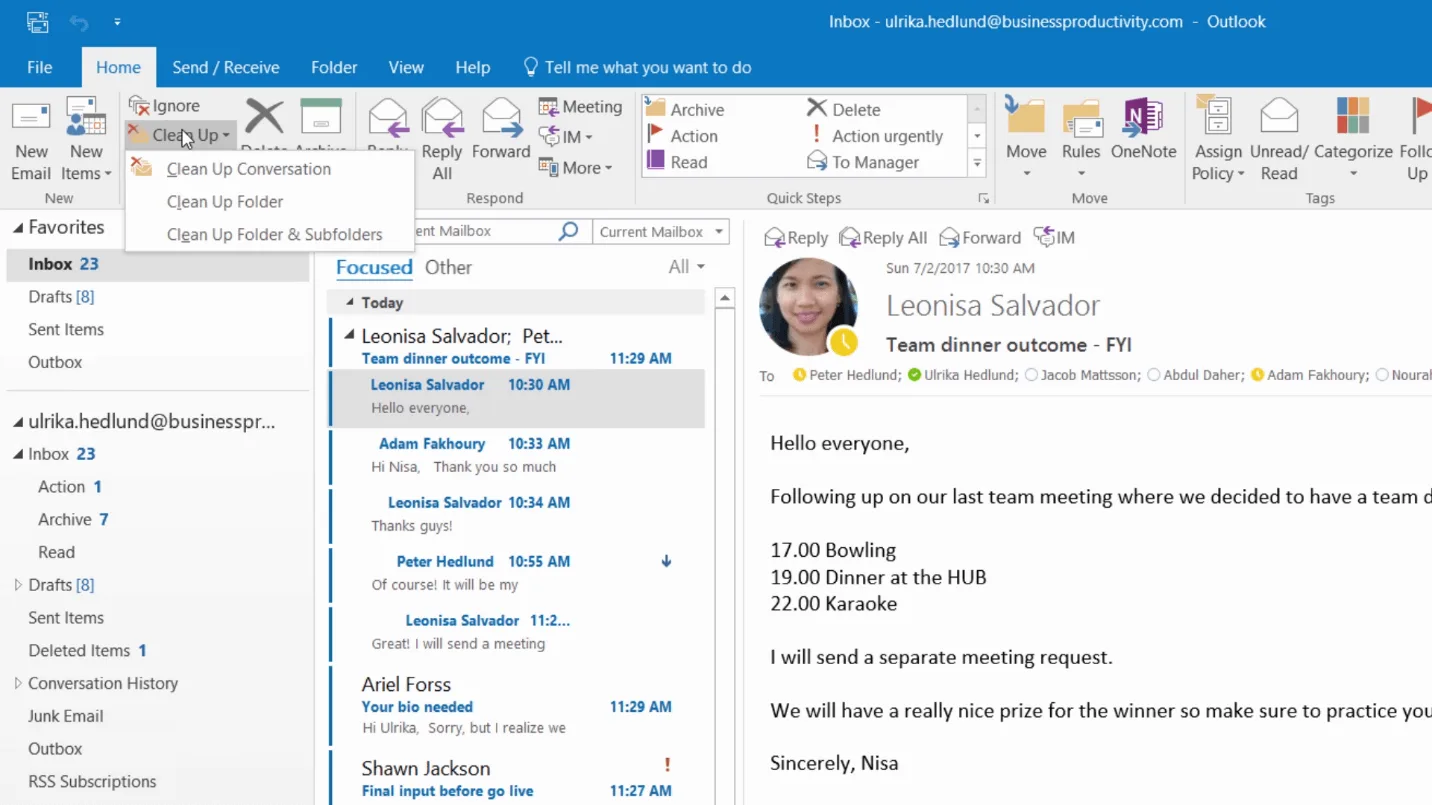Open the Peter Hedlund 10:55 AM message

[518, 573]
